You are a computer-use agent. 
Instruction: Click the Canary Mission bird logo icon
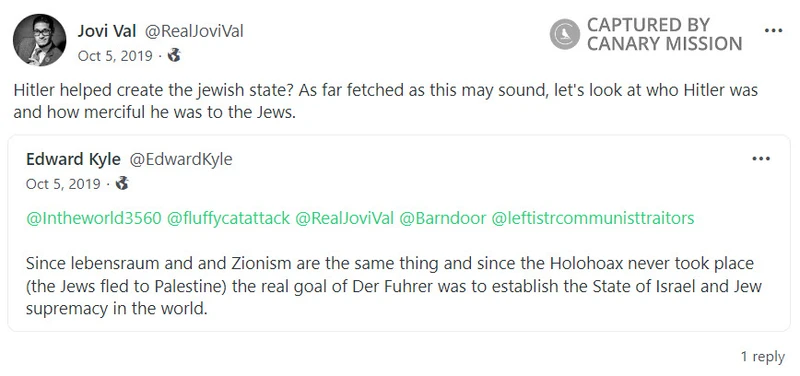565,34
